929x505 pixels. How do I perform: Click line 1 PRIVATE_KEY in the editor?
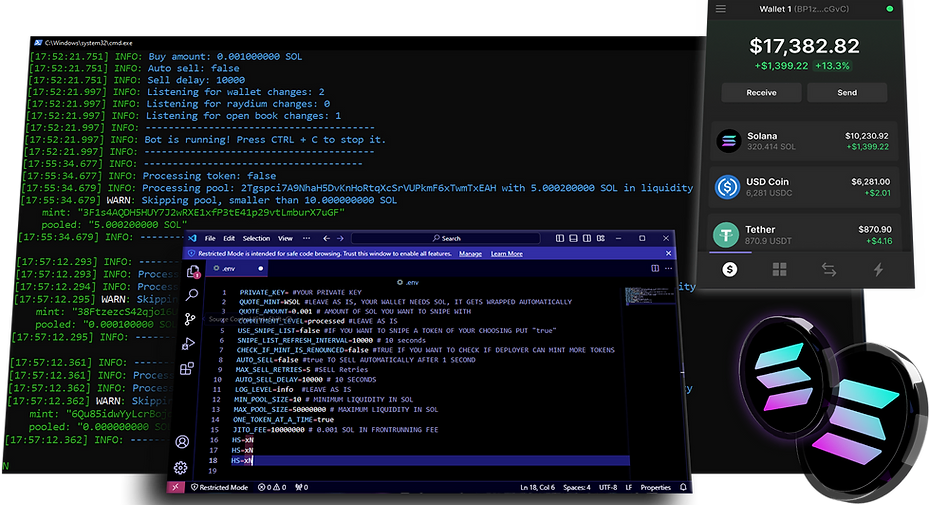coord(300,292)
